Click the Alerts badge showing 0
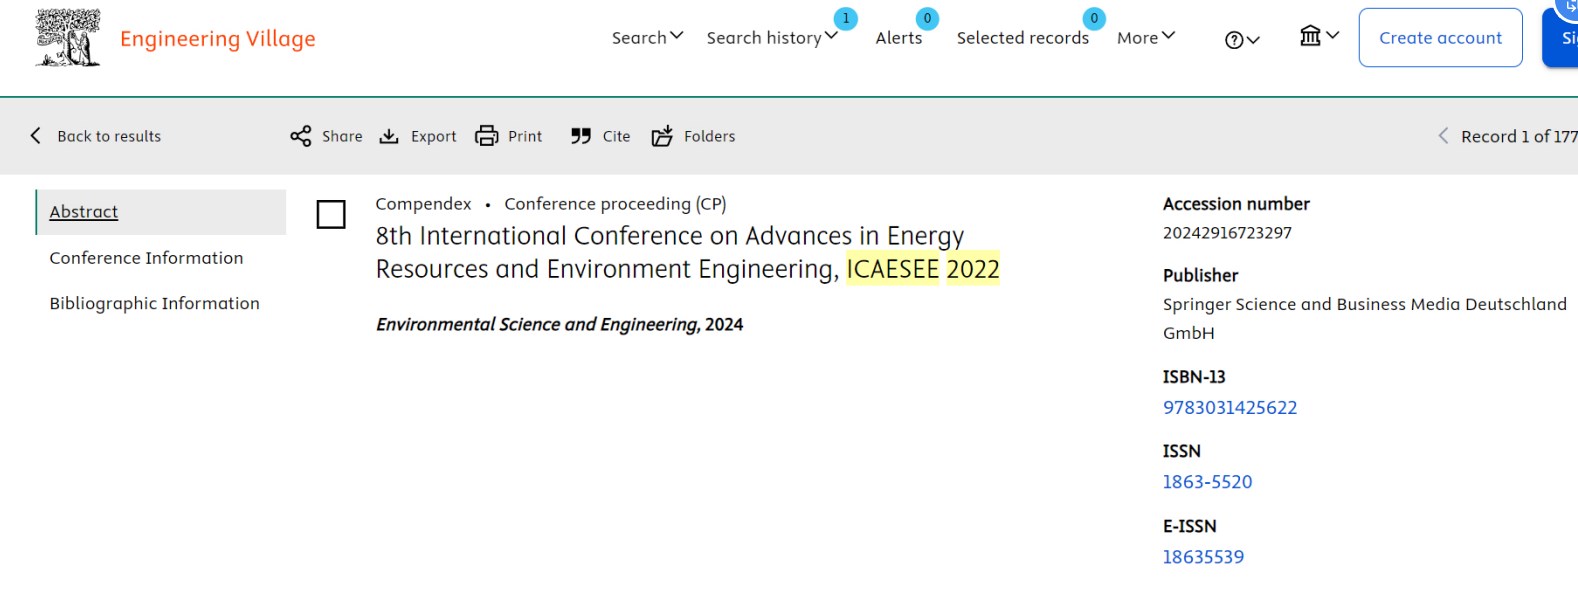 (x=927, y=18)
